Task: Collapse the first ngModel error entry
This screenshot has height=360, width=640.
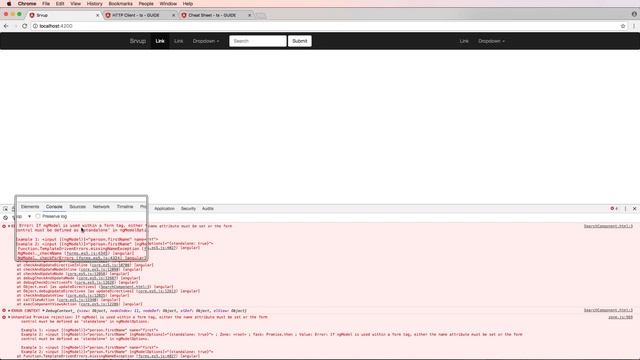Action: tap(9, 226)
